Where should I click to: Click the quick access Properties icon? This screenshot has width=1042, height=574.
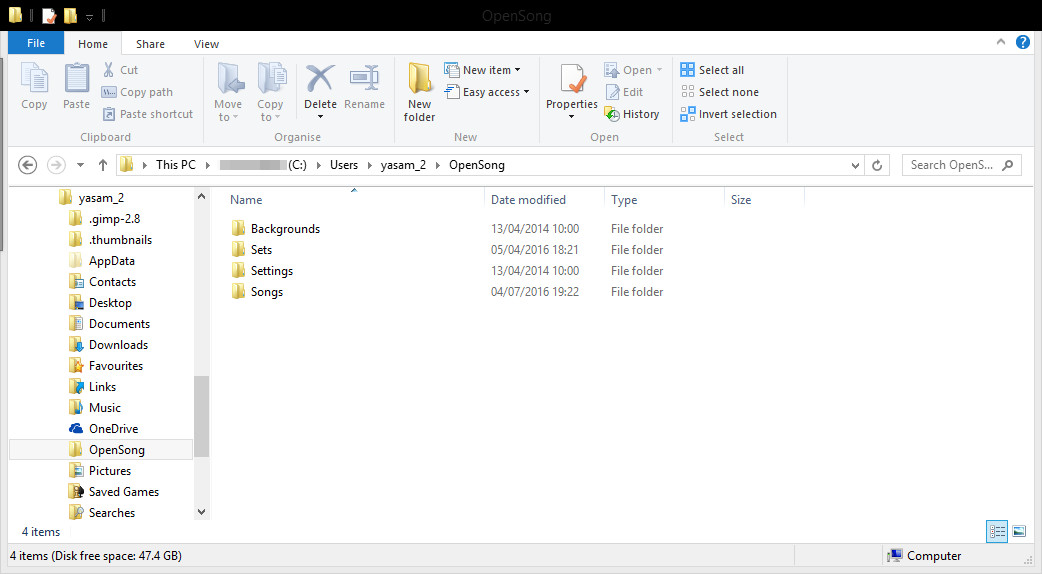coord(49,15)
